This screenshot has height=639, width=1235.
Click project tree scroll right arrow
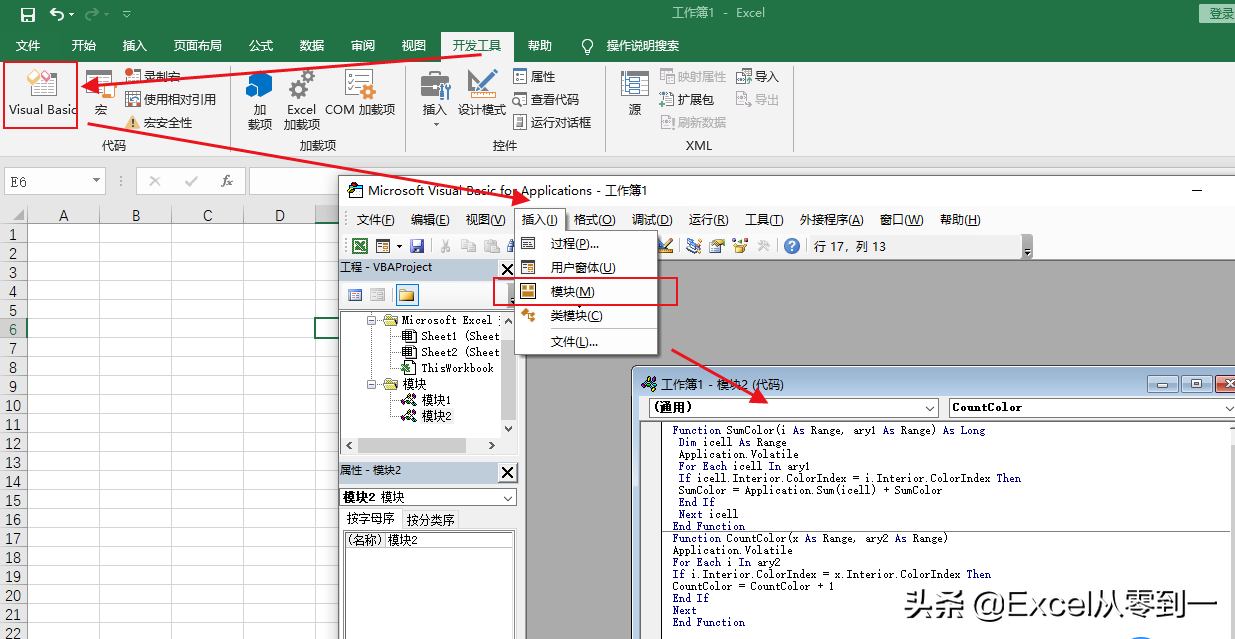[491, 445]
